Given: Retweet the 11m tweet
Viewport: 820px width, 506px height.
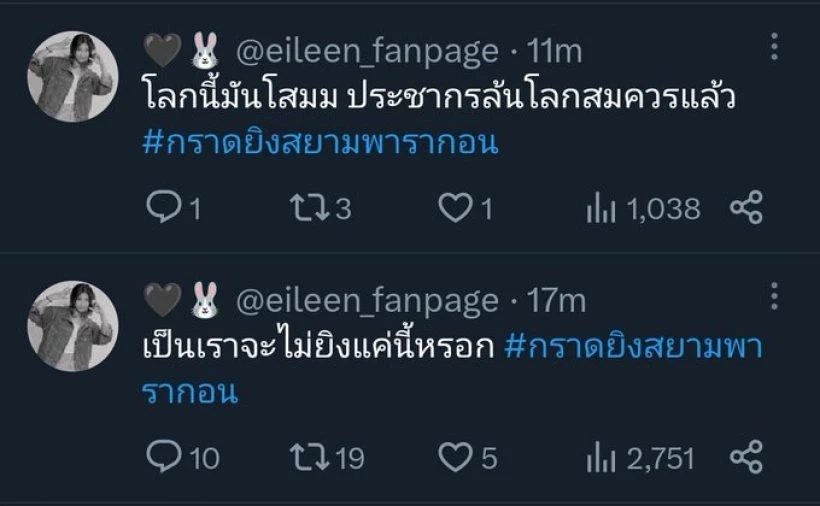Looking at the screenshot, I should pos(304,208).
